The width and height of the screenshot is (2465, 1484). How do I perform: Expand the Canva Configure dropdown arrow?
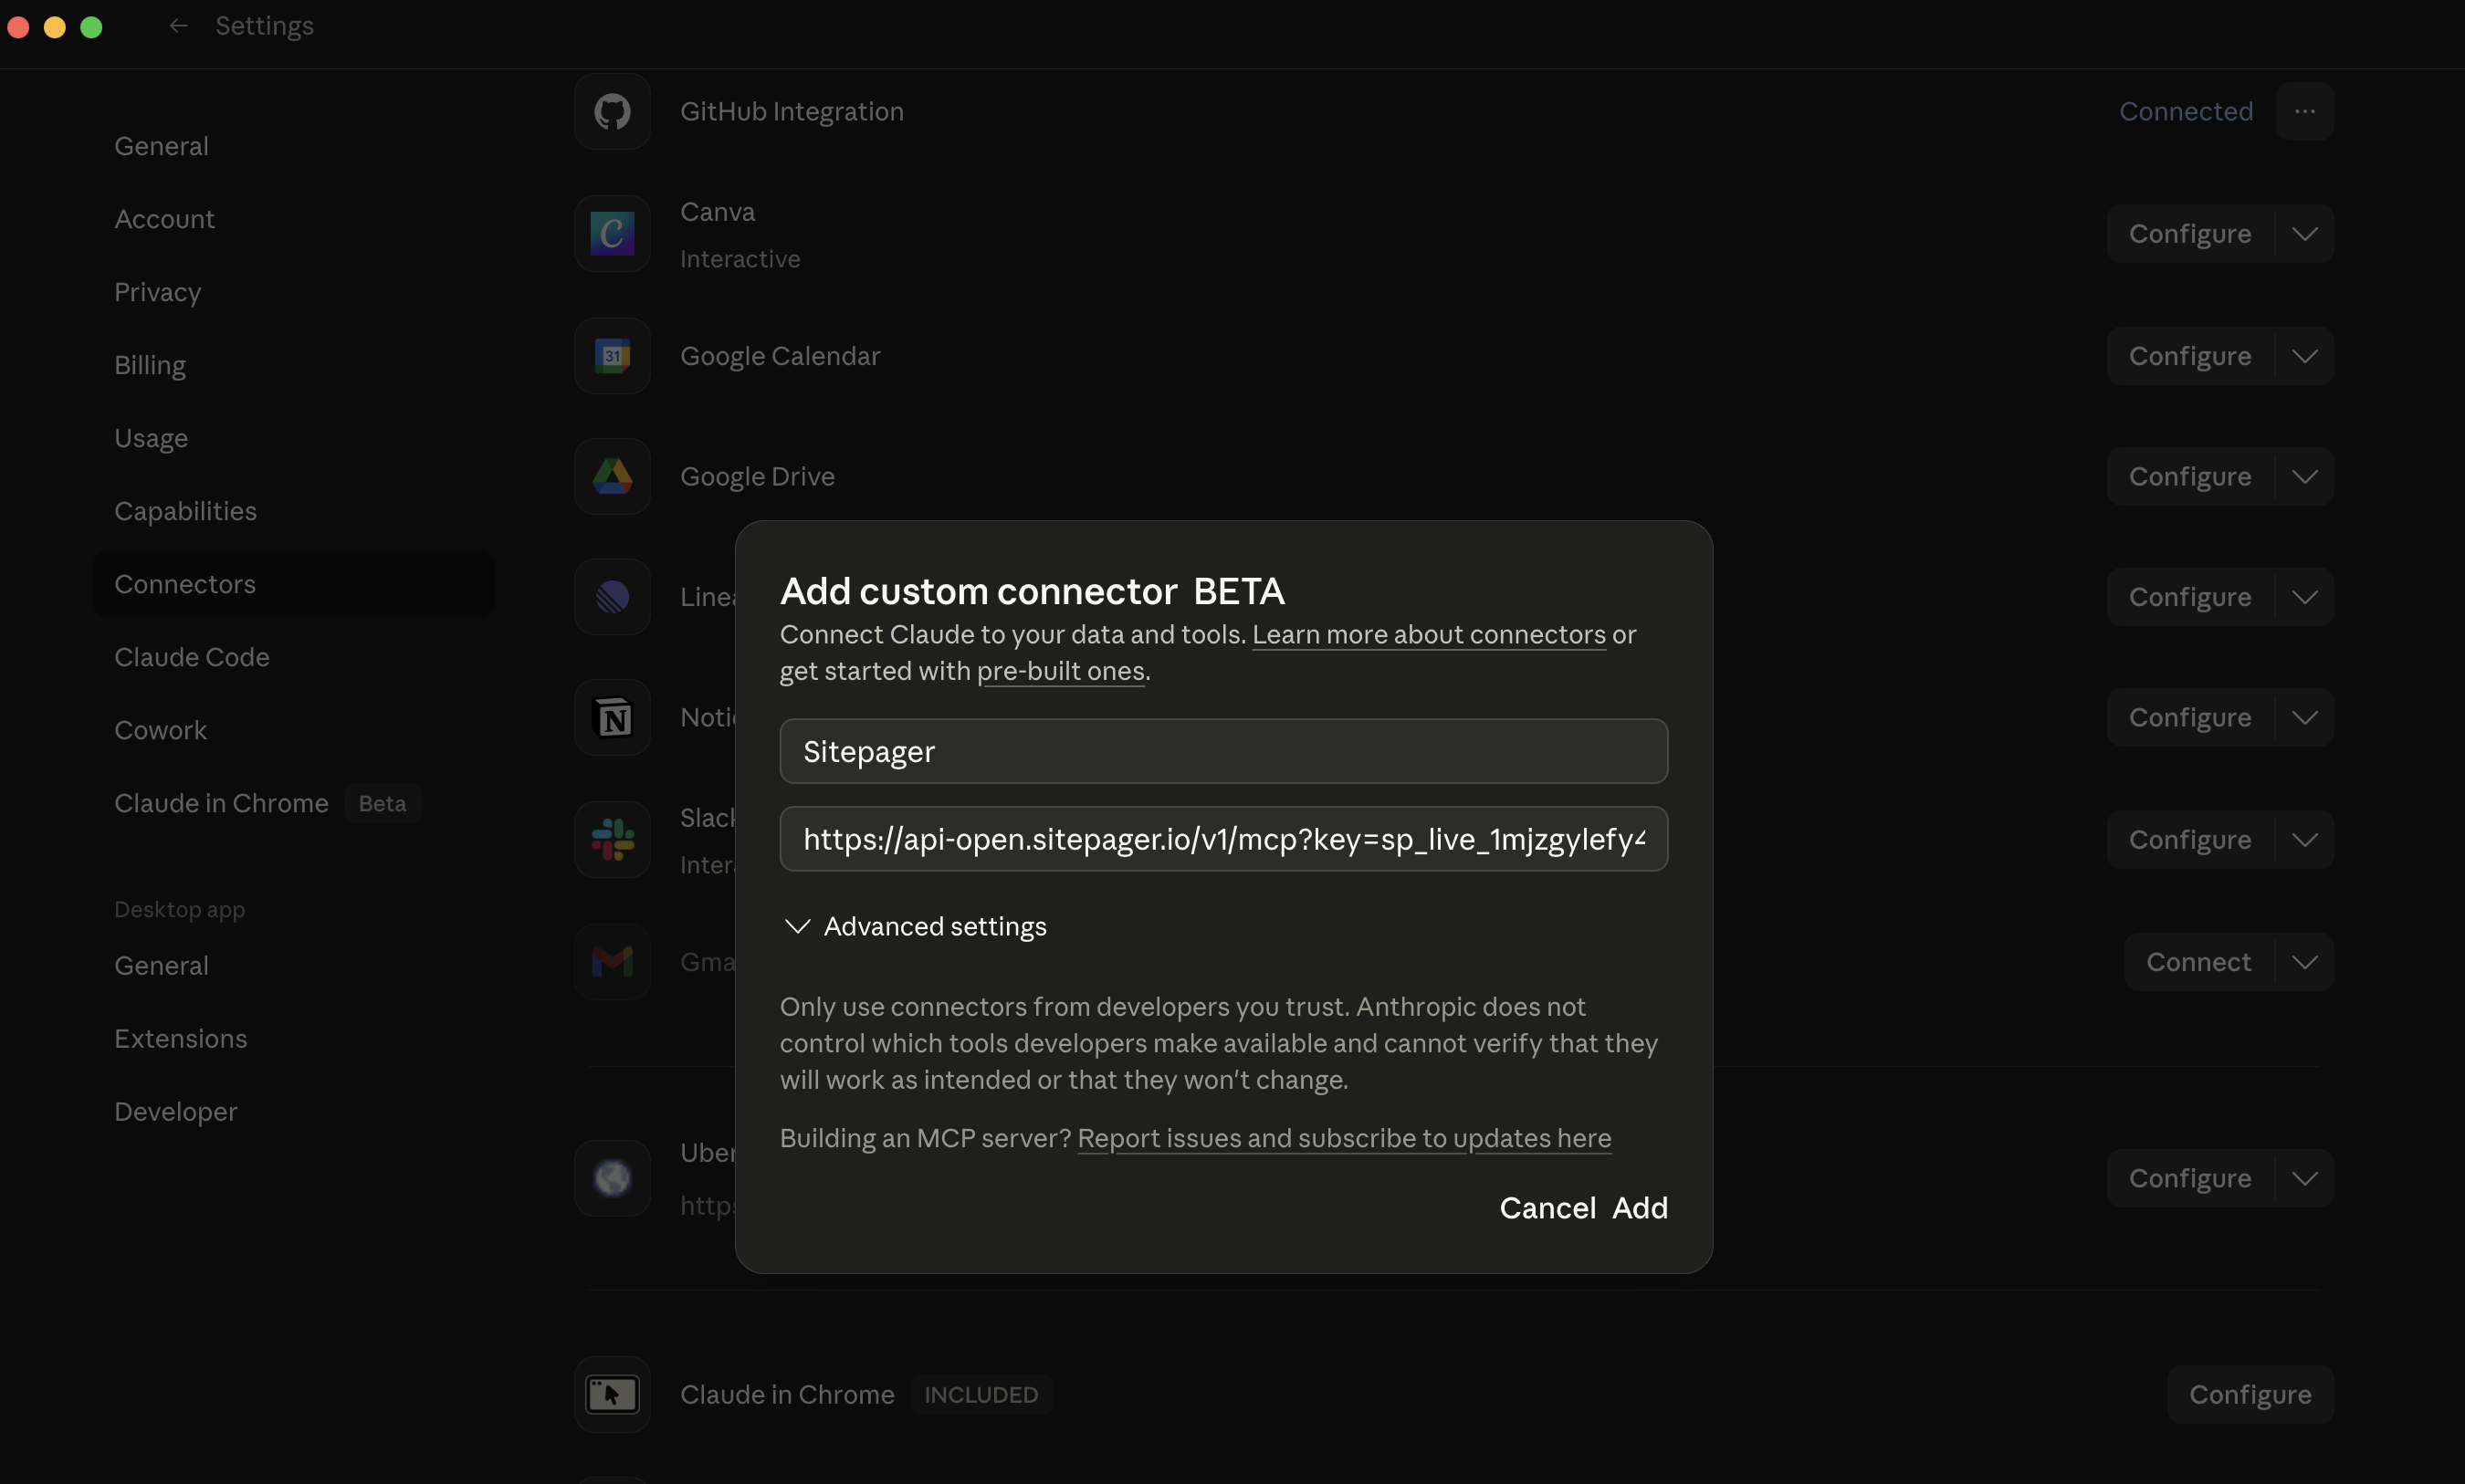pos(2304,234)
